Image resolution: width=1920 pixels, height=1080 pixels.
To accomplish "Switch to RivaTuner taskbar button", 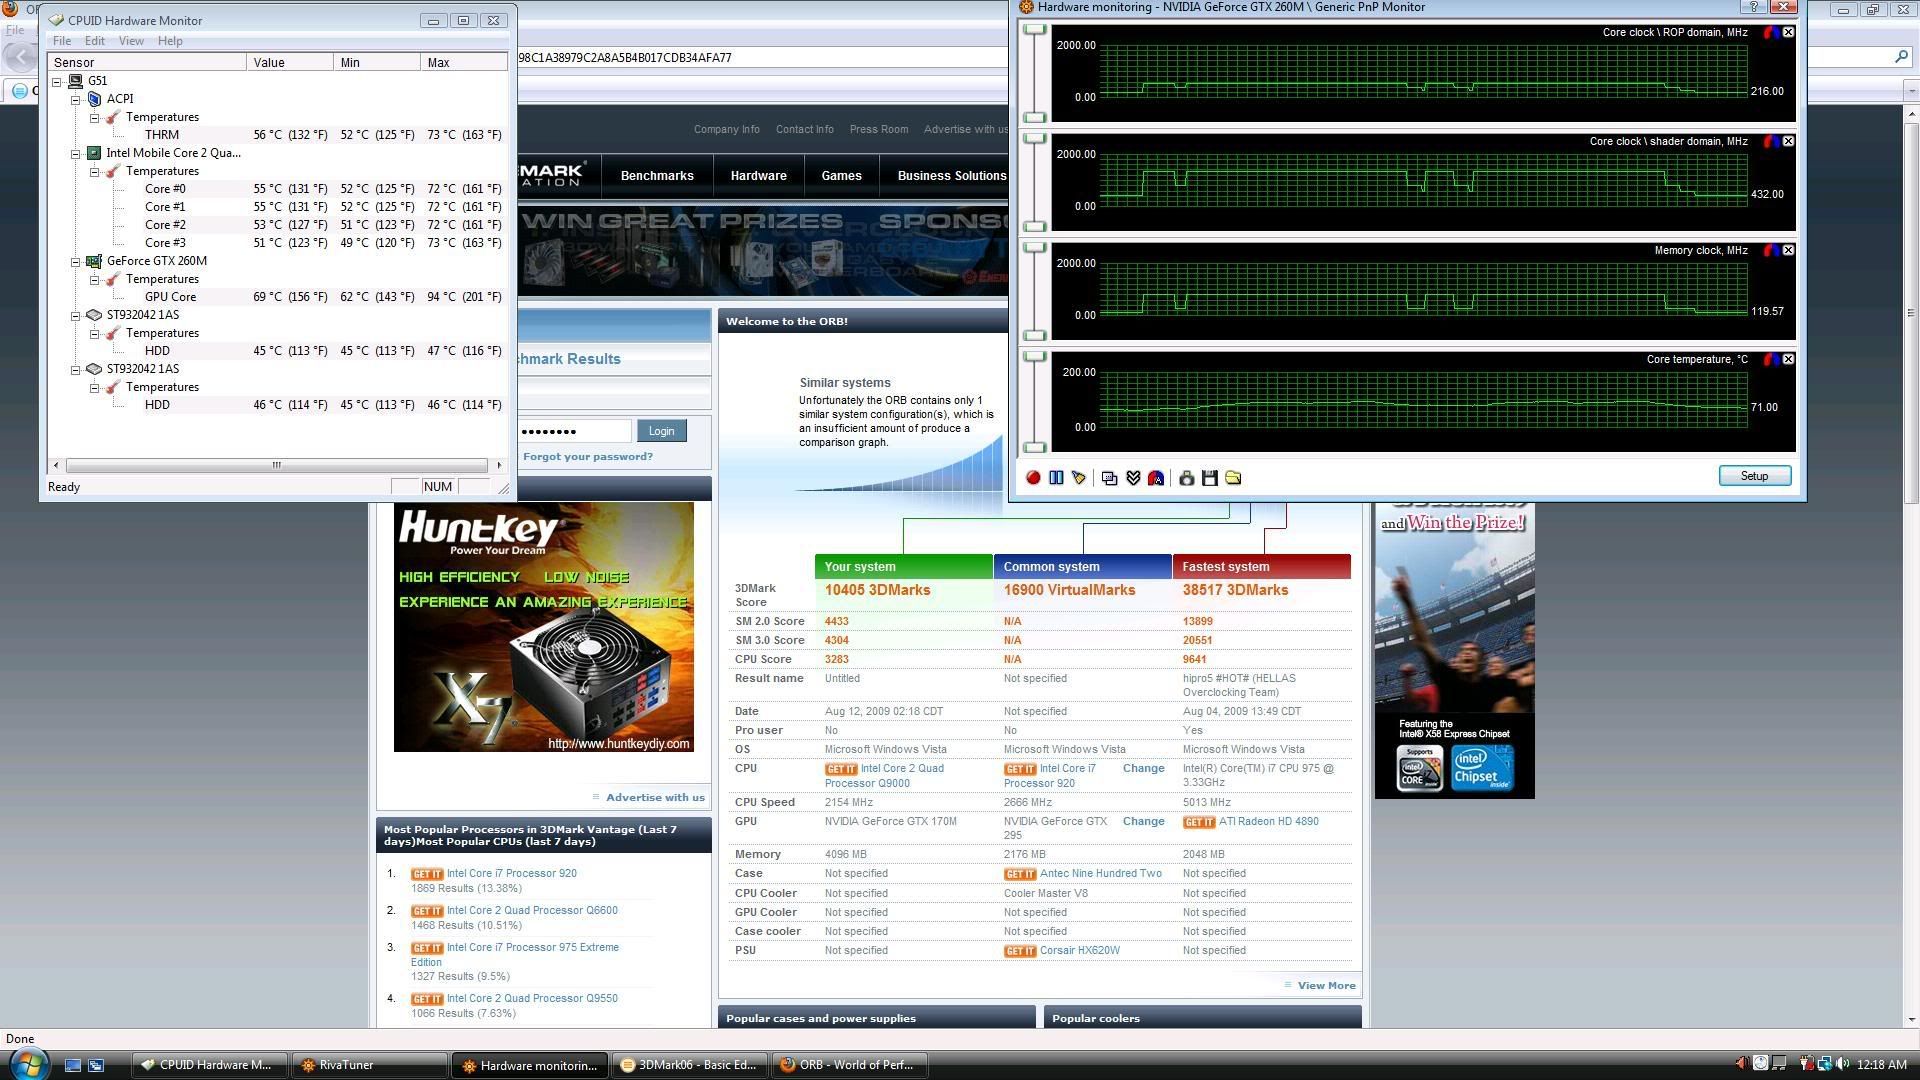I will click(369, 1065).
